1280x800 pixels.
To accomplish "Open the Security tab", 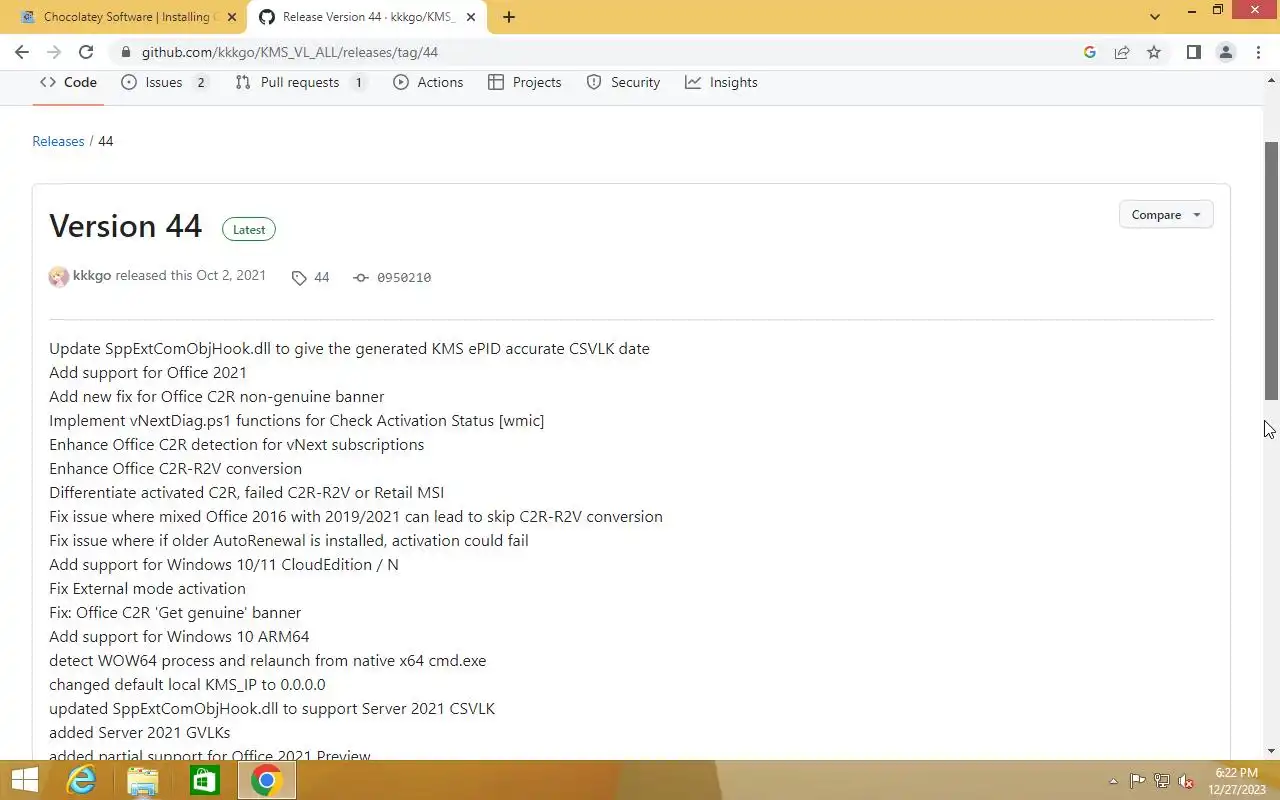I will [623, 83].
